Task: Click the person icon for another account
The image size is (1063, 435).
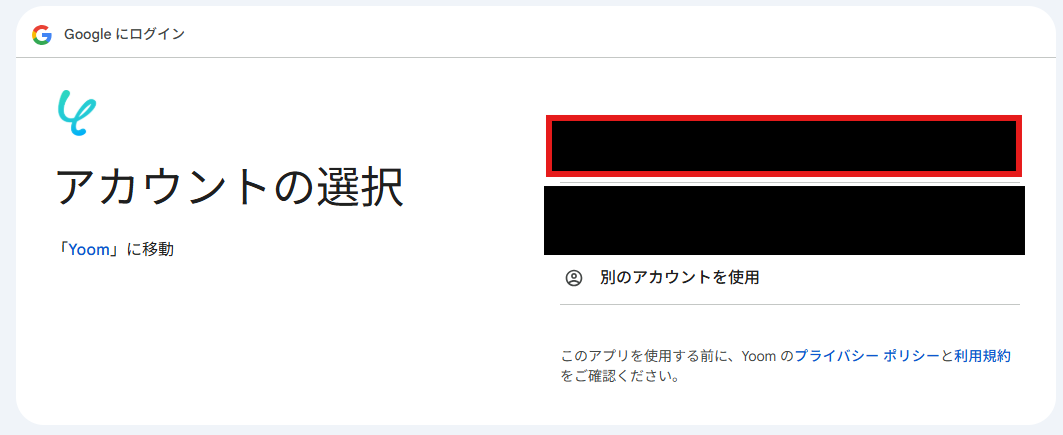Action: point(574,278)
